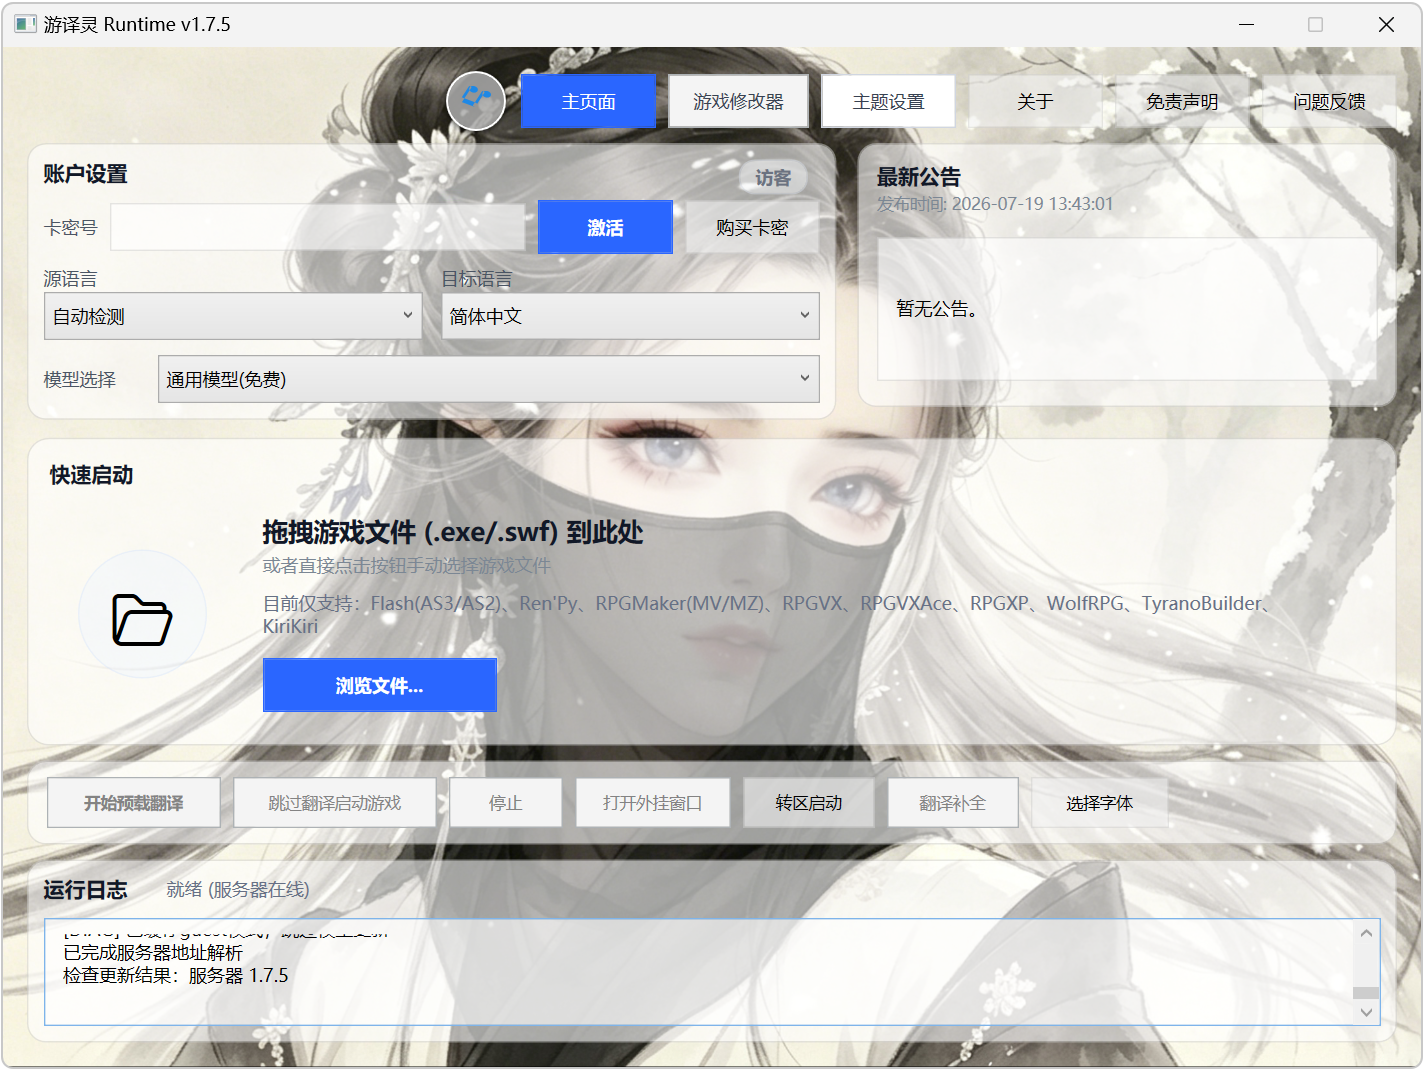Image resolution: width=1424 pixels, height=1070 pixels.
Task: Open the 主页面 tab
Action: tap(588, 101)
